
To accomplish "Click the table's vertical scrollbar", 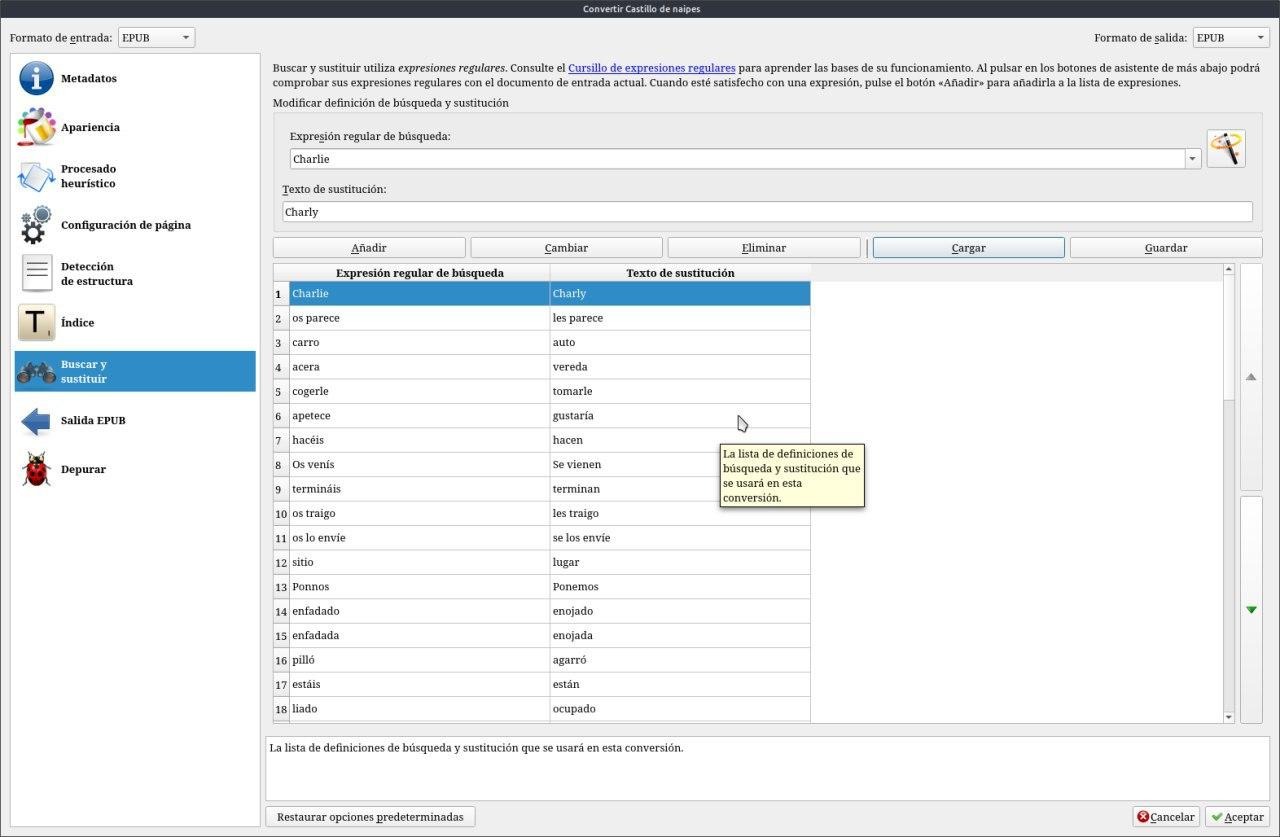I will [x=1229, y=492].
